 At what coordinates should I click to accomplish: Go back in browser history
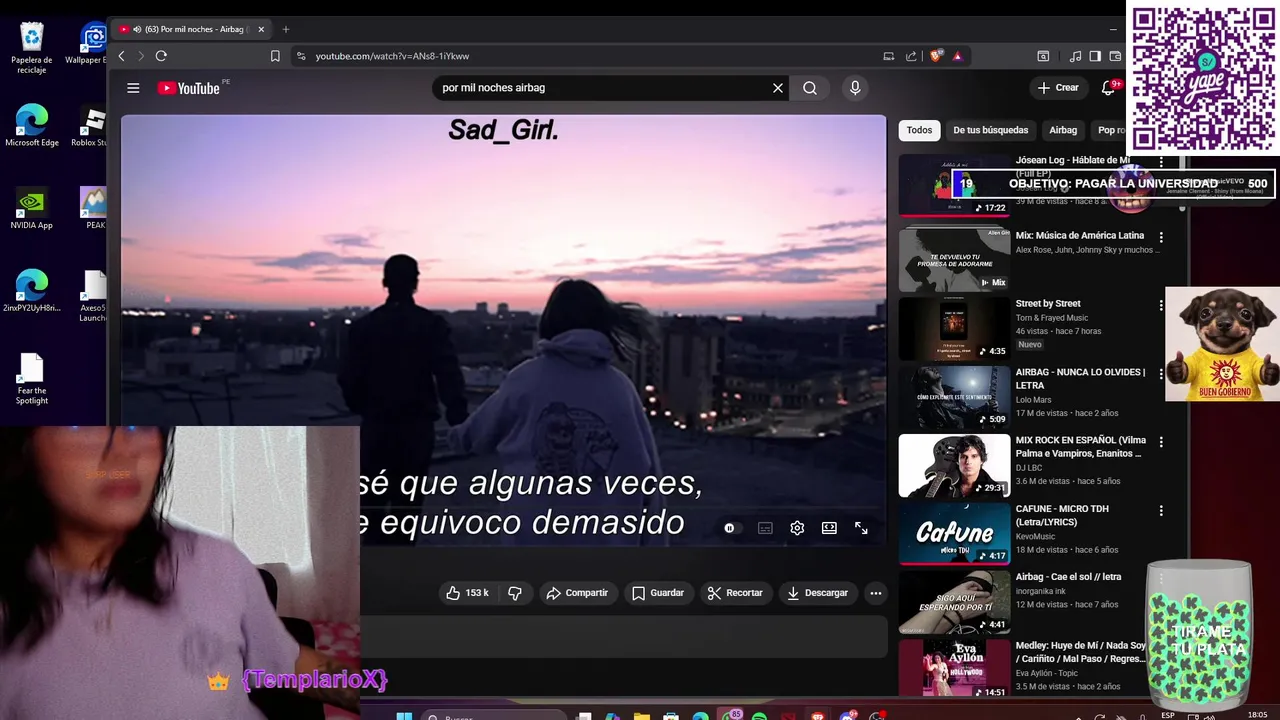122,56
